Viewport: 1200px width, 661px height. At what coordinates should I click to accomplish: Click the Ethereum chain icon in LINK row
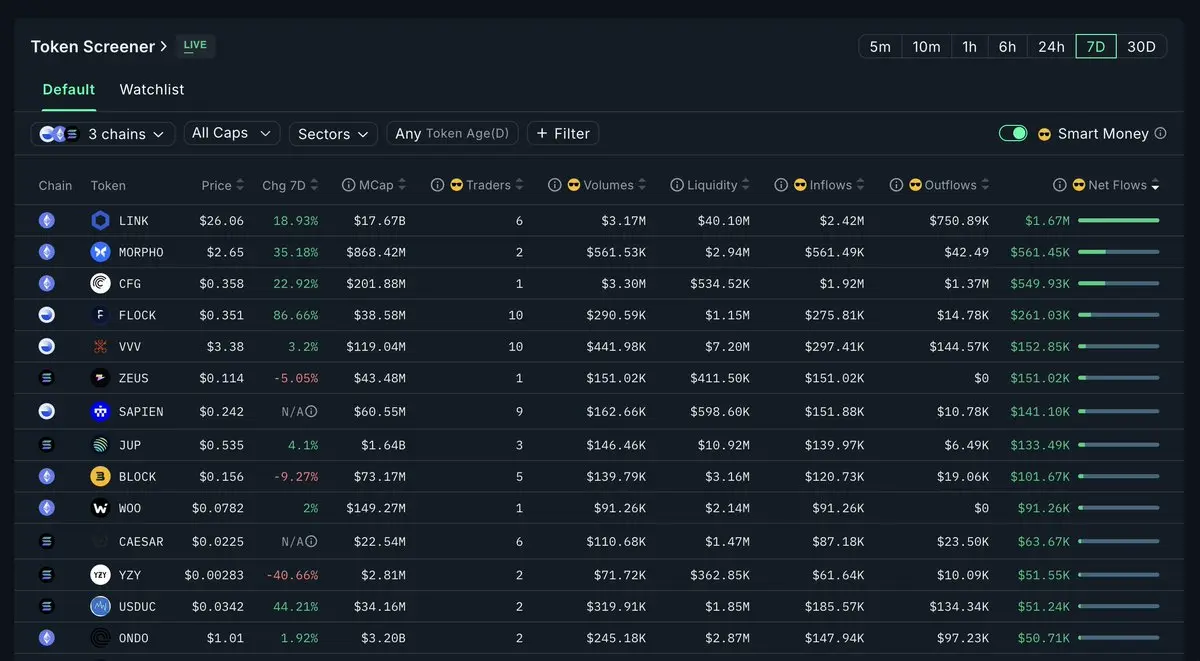[47, 221]
